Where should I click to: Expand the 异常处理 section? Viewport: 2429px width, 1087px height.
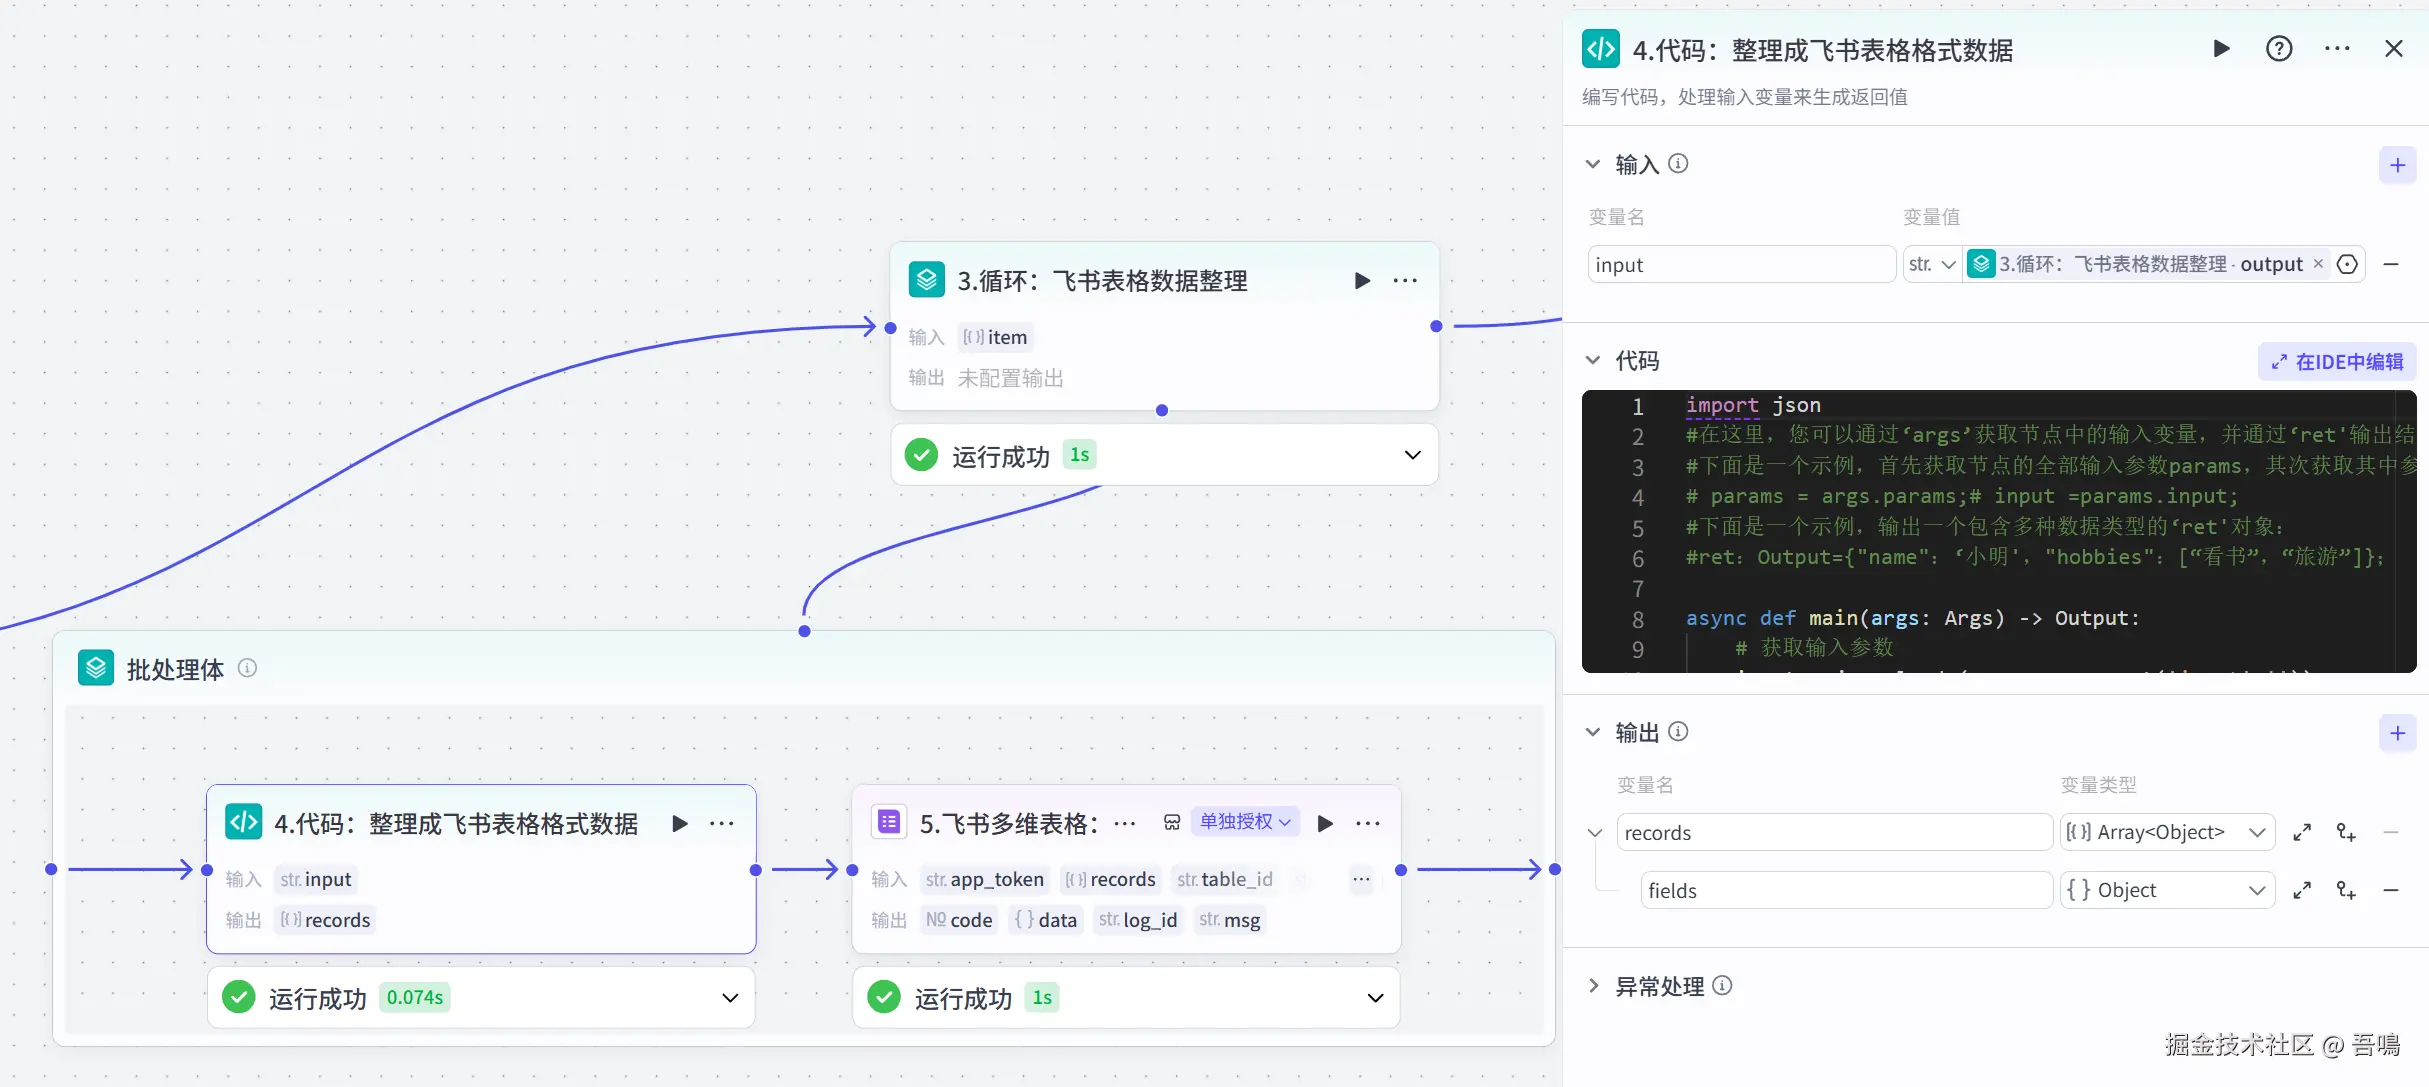[1593, 986]
